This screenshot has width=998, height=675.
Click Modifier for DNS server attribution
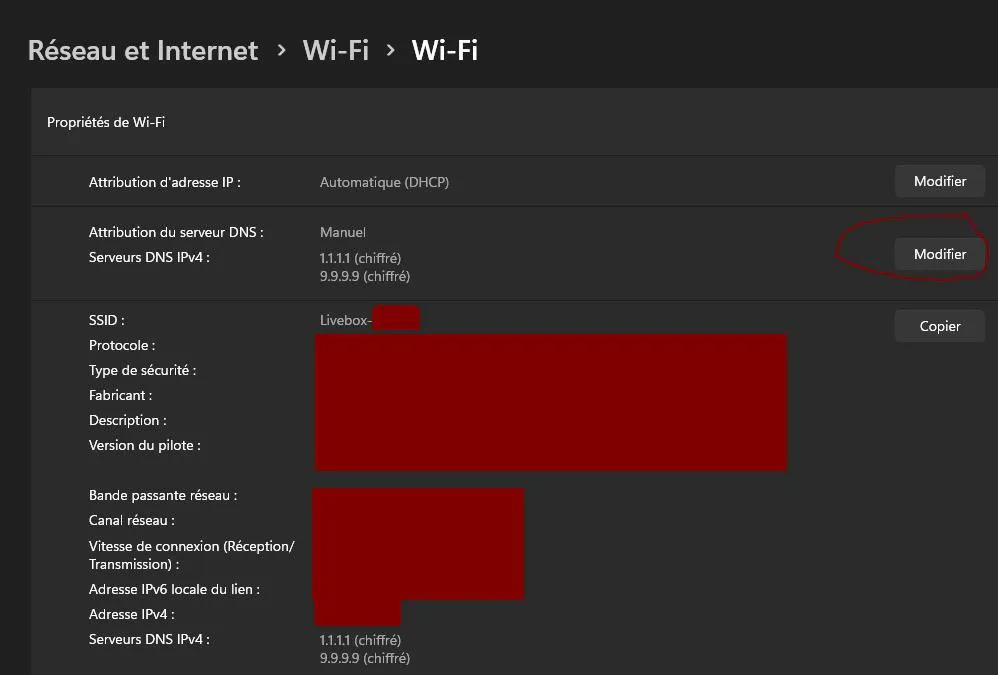pyautogui.click(x=939, y=254)
